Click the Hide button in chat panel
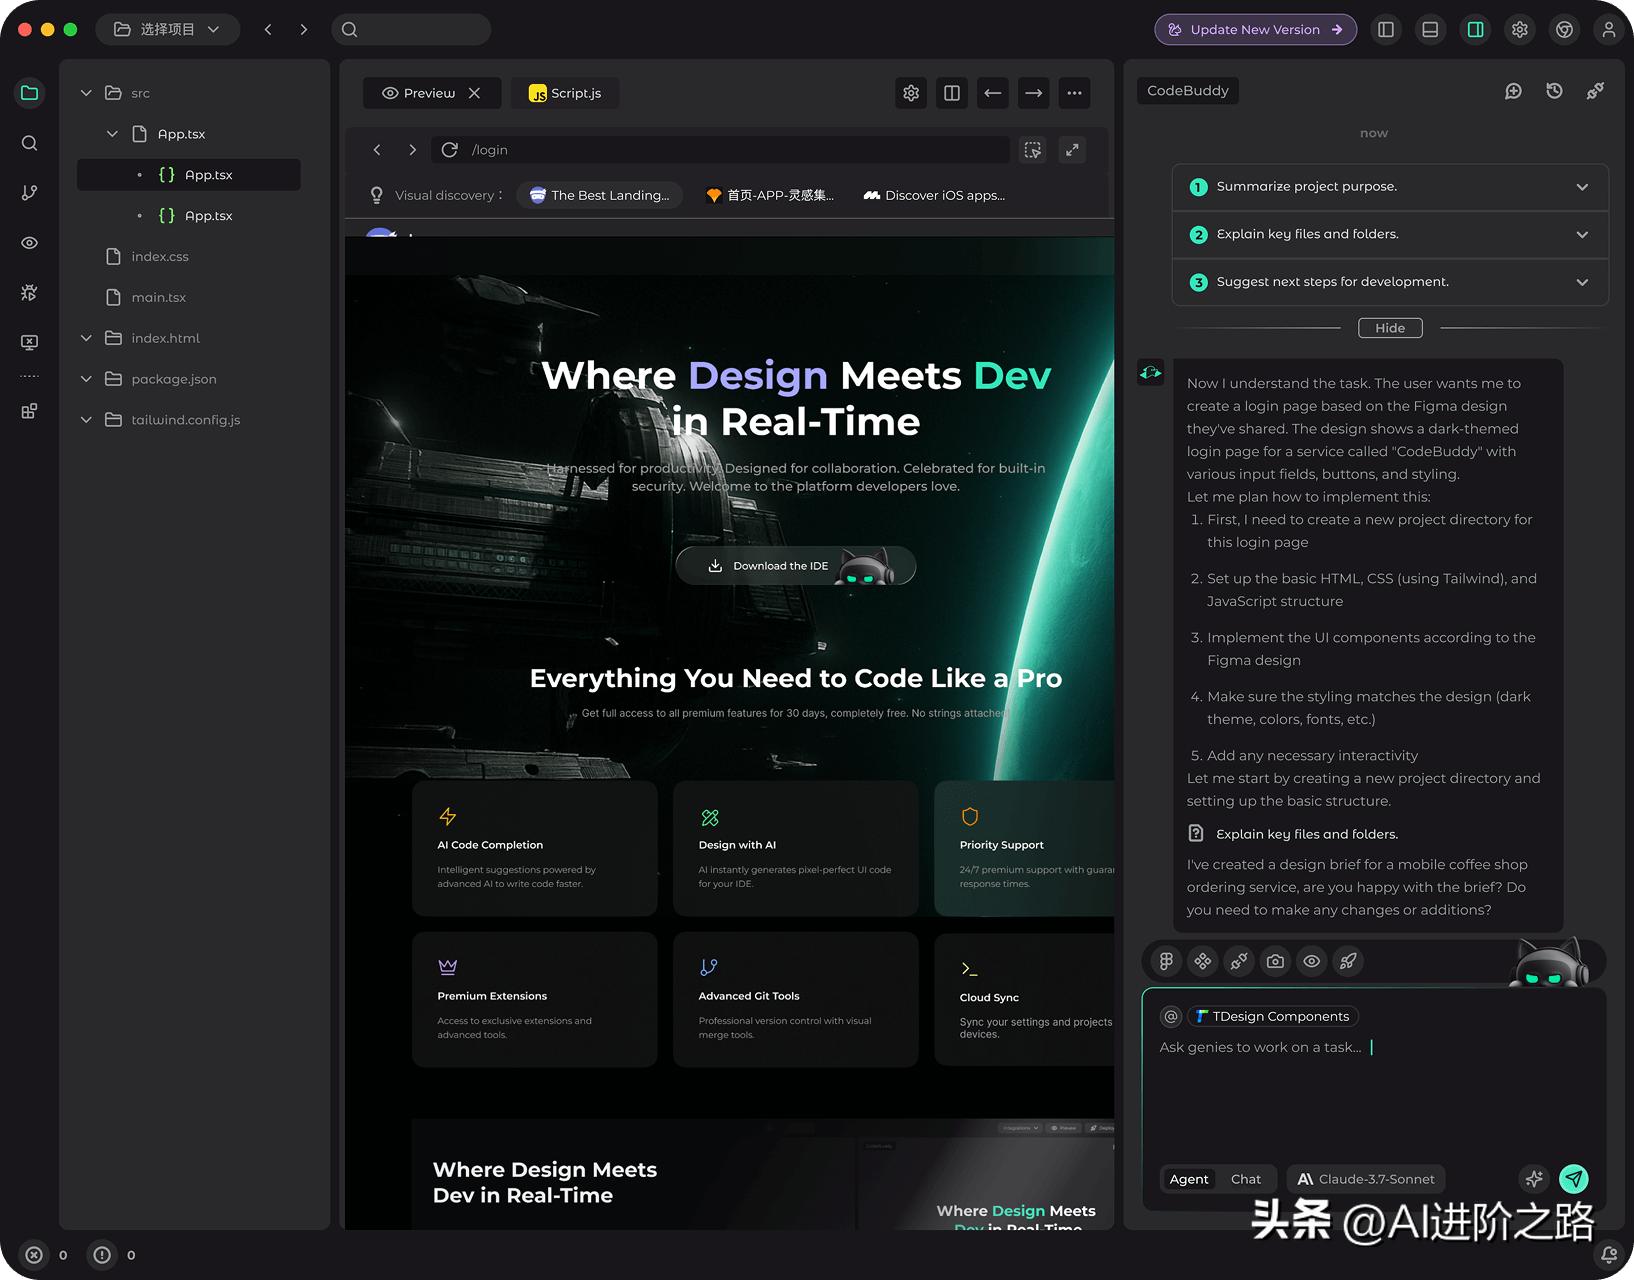This screenshot has width=1634, height=1280. tap(1390, 328)
